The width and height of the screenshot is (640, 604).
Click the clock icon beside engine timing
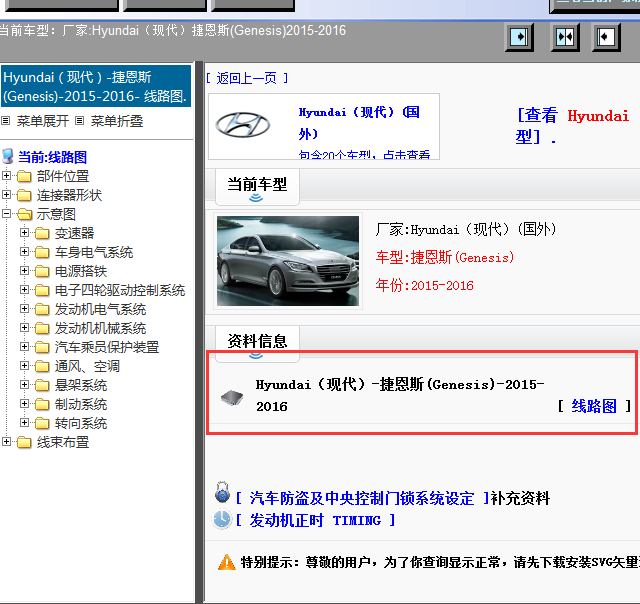pyautogui.click(x=222, y=520)
